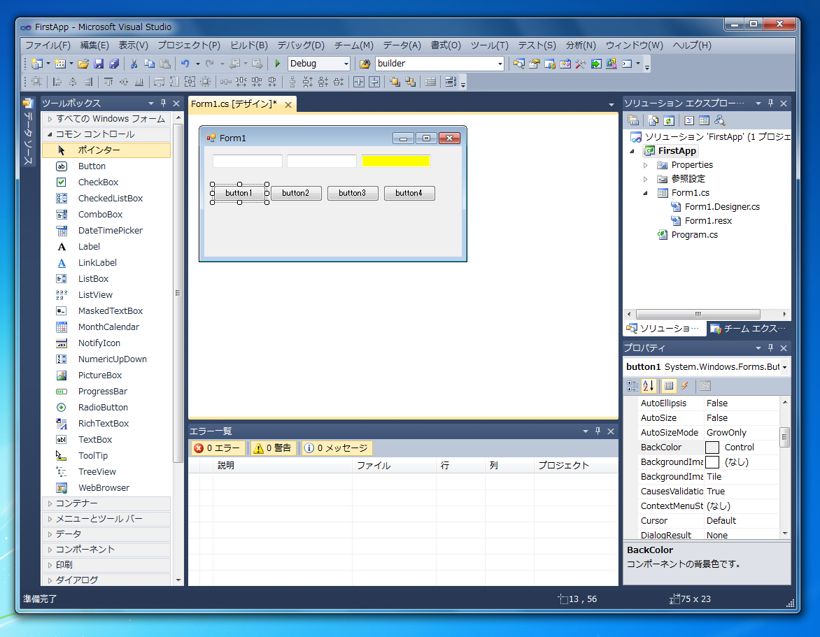
Task: Collapse the Form1.cs node in Solution Explorer
Action: 644,192
